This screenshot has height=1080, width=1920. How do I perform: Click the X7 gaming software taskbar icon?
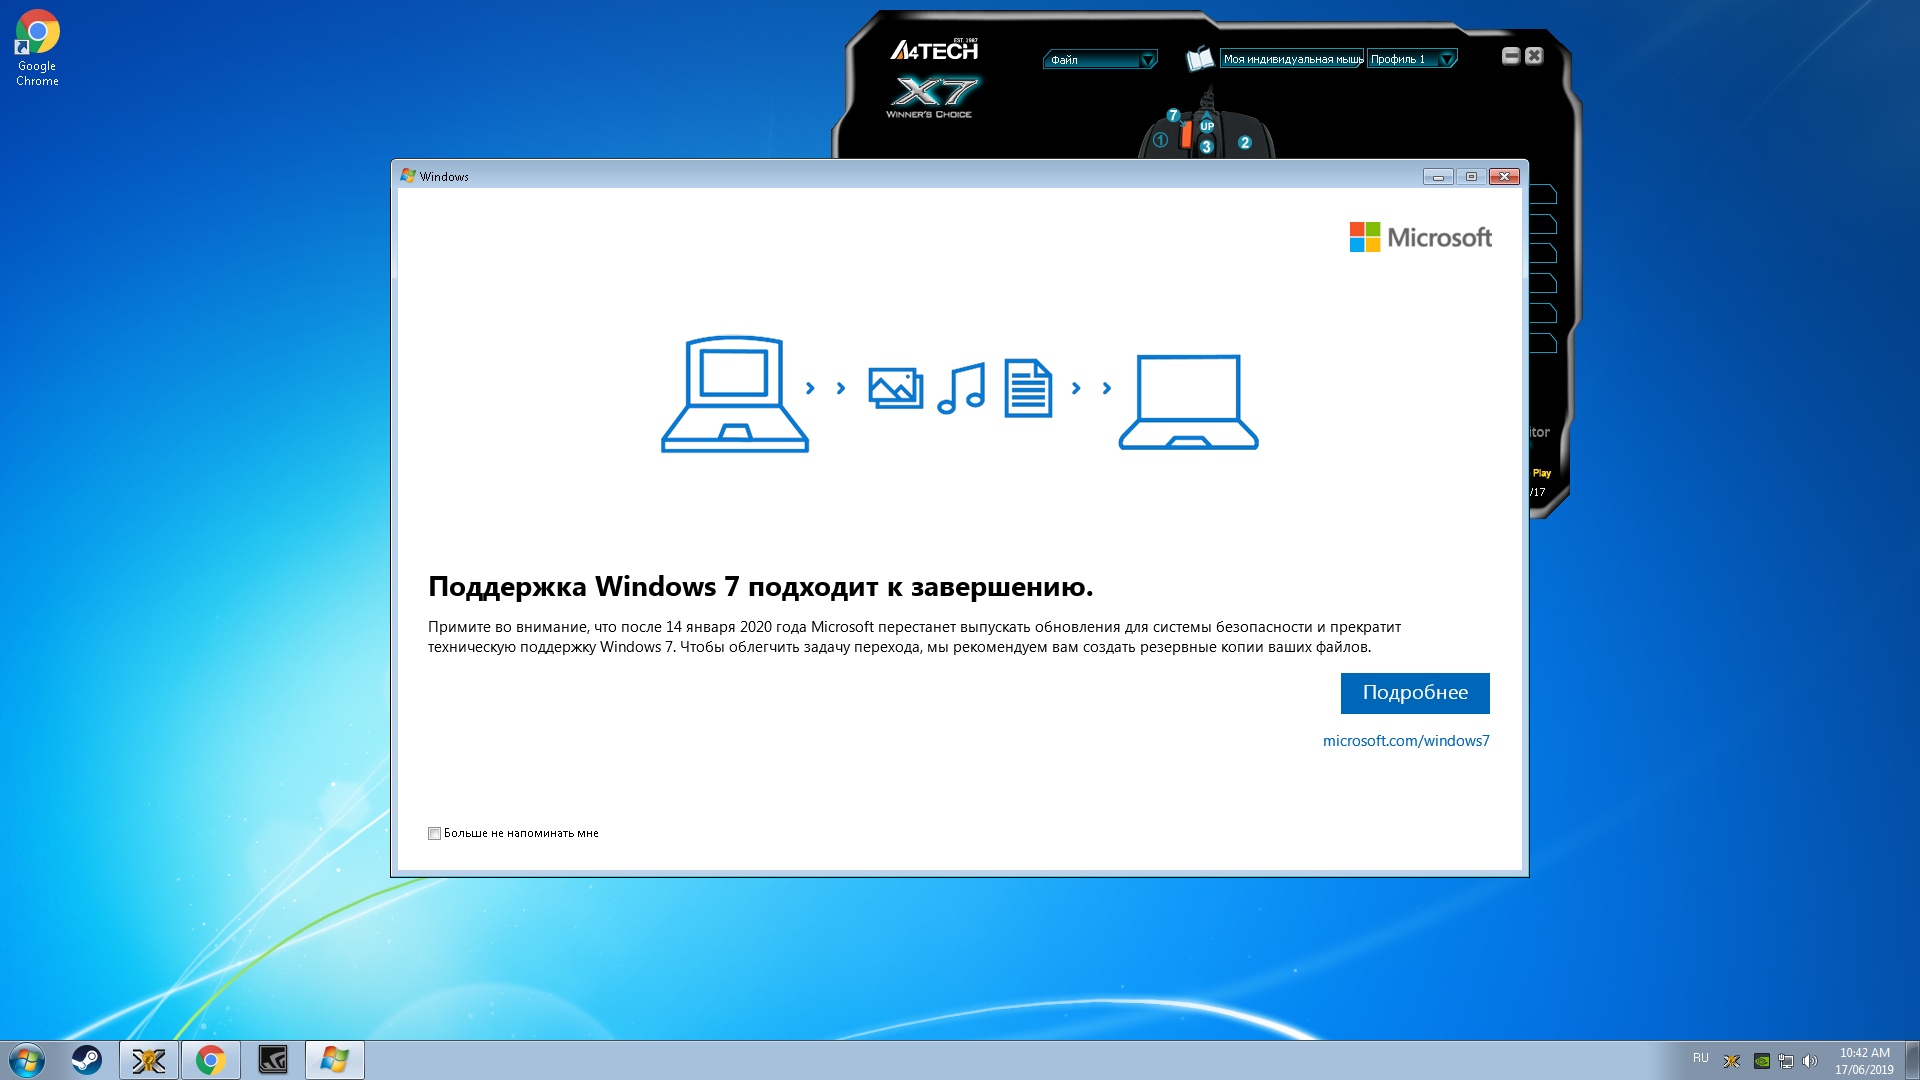pyautogui.click(x=149, y=1059)
